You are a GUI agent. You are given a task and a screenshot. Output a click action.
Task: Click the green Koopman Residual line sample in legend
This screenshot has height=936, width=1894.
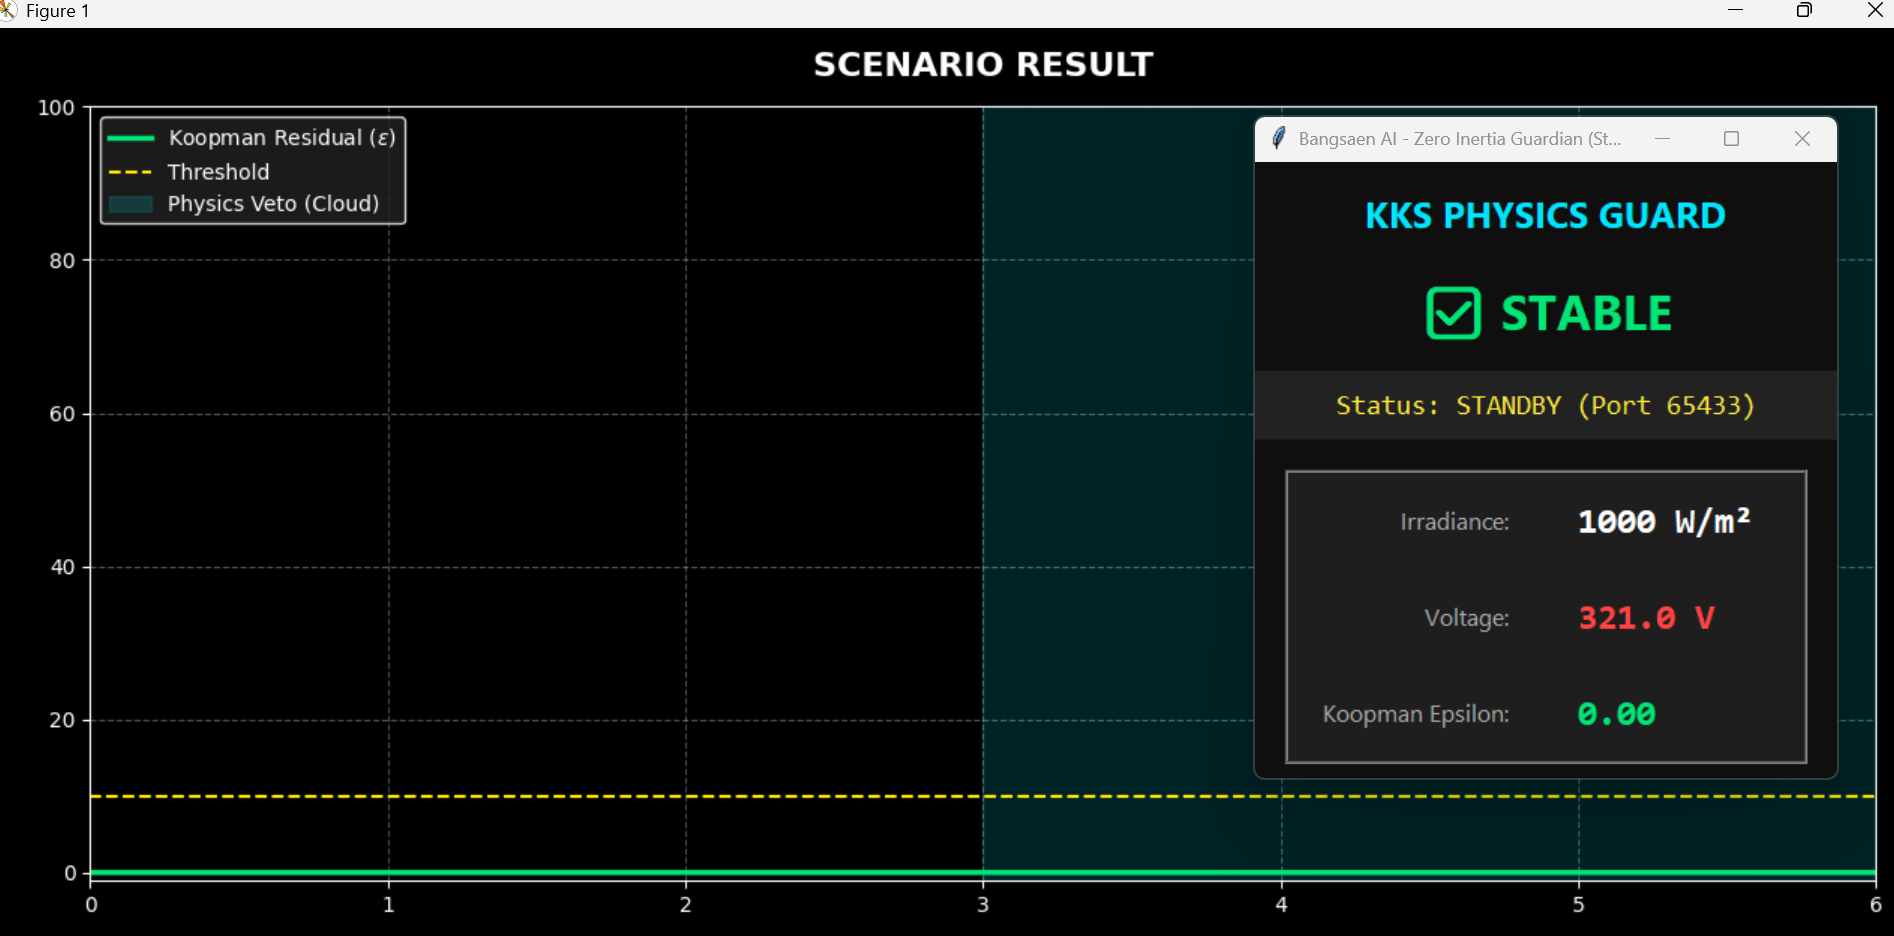131,137
